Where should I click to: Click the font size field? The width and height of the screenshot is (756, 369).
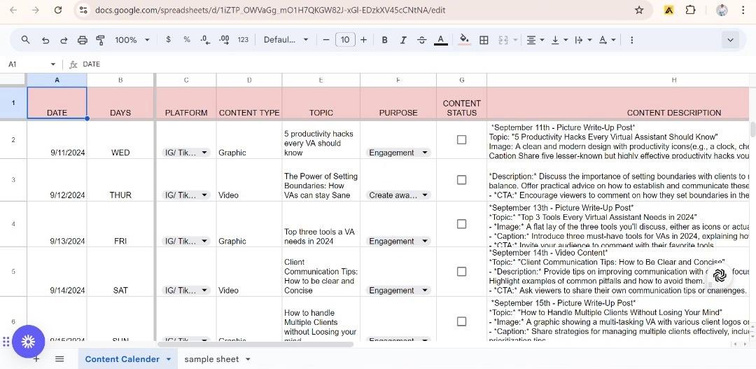click(345, 40)
